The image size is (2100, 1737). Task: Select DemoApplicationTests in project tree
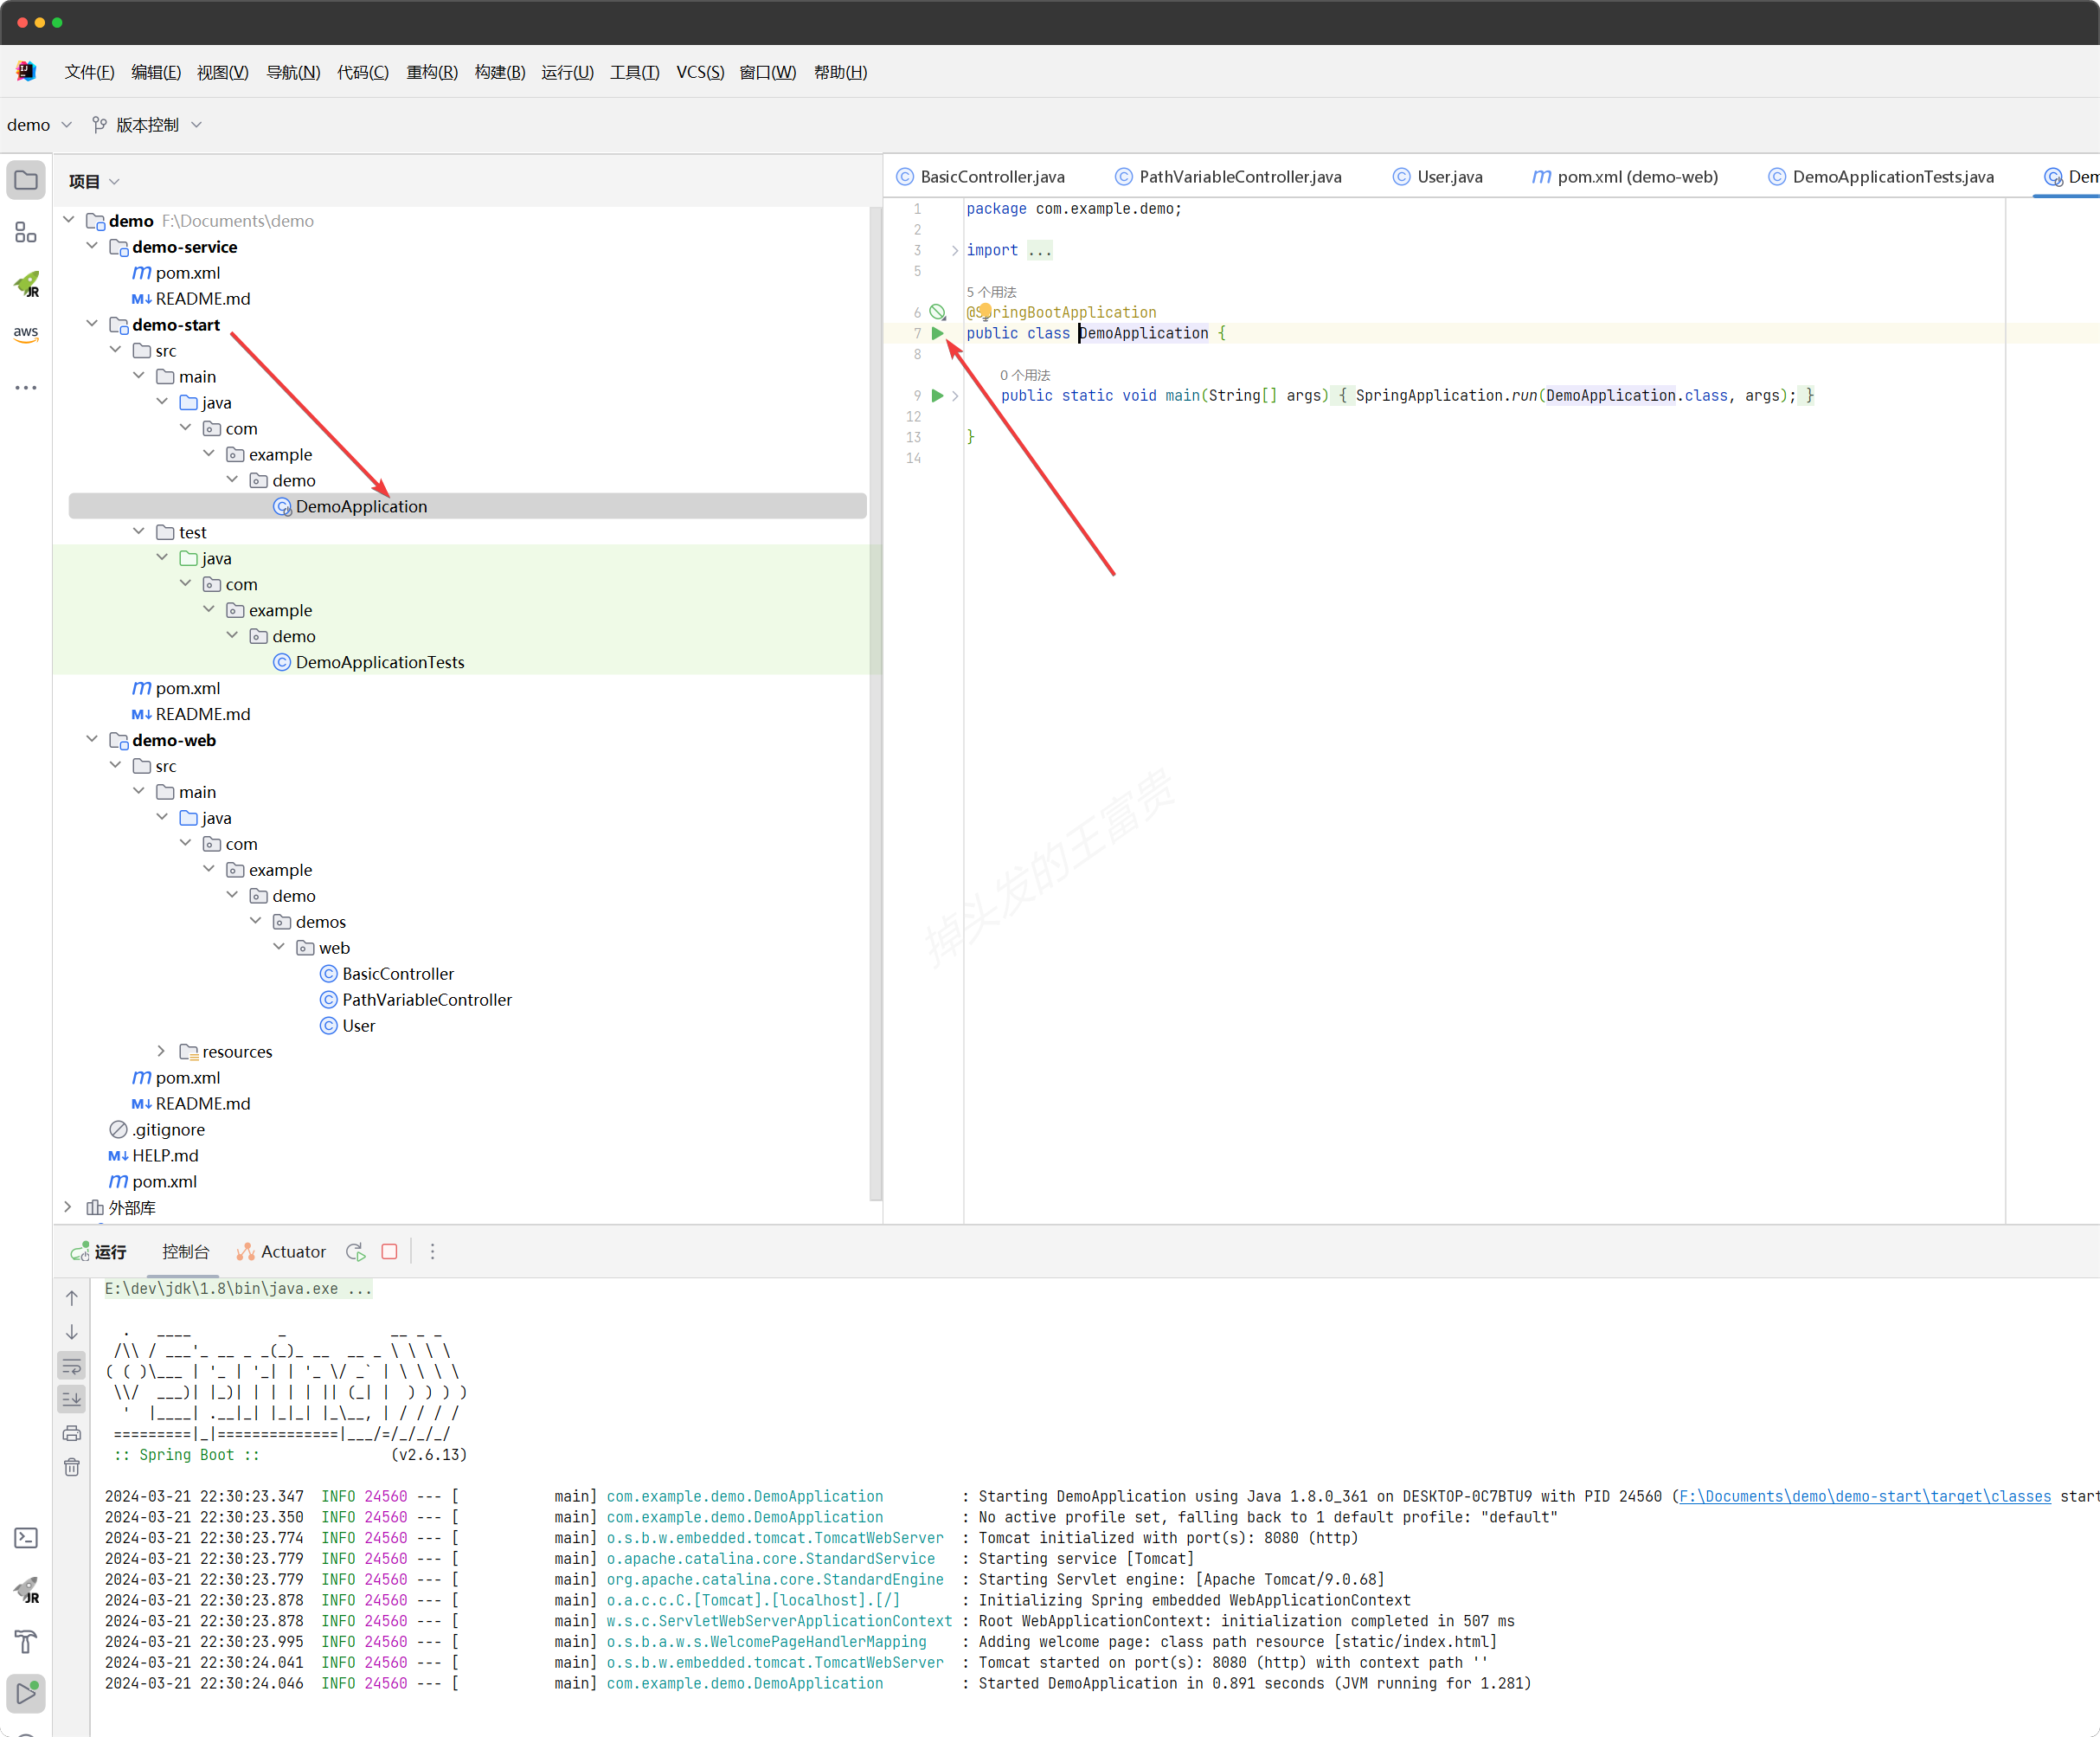click(379, 662)
